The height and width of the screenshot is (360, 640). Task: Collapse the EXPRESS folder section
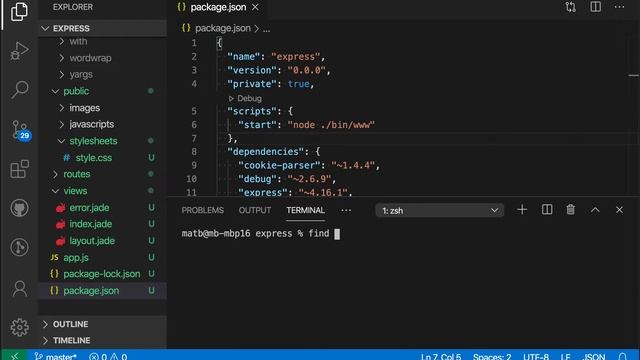[x=102, y=28]
